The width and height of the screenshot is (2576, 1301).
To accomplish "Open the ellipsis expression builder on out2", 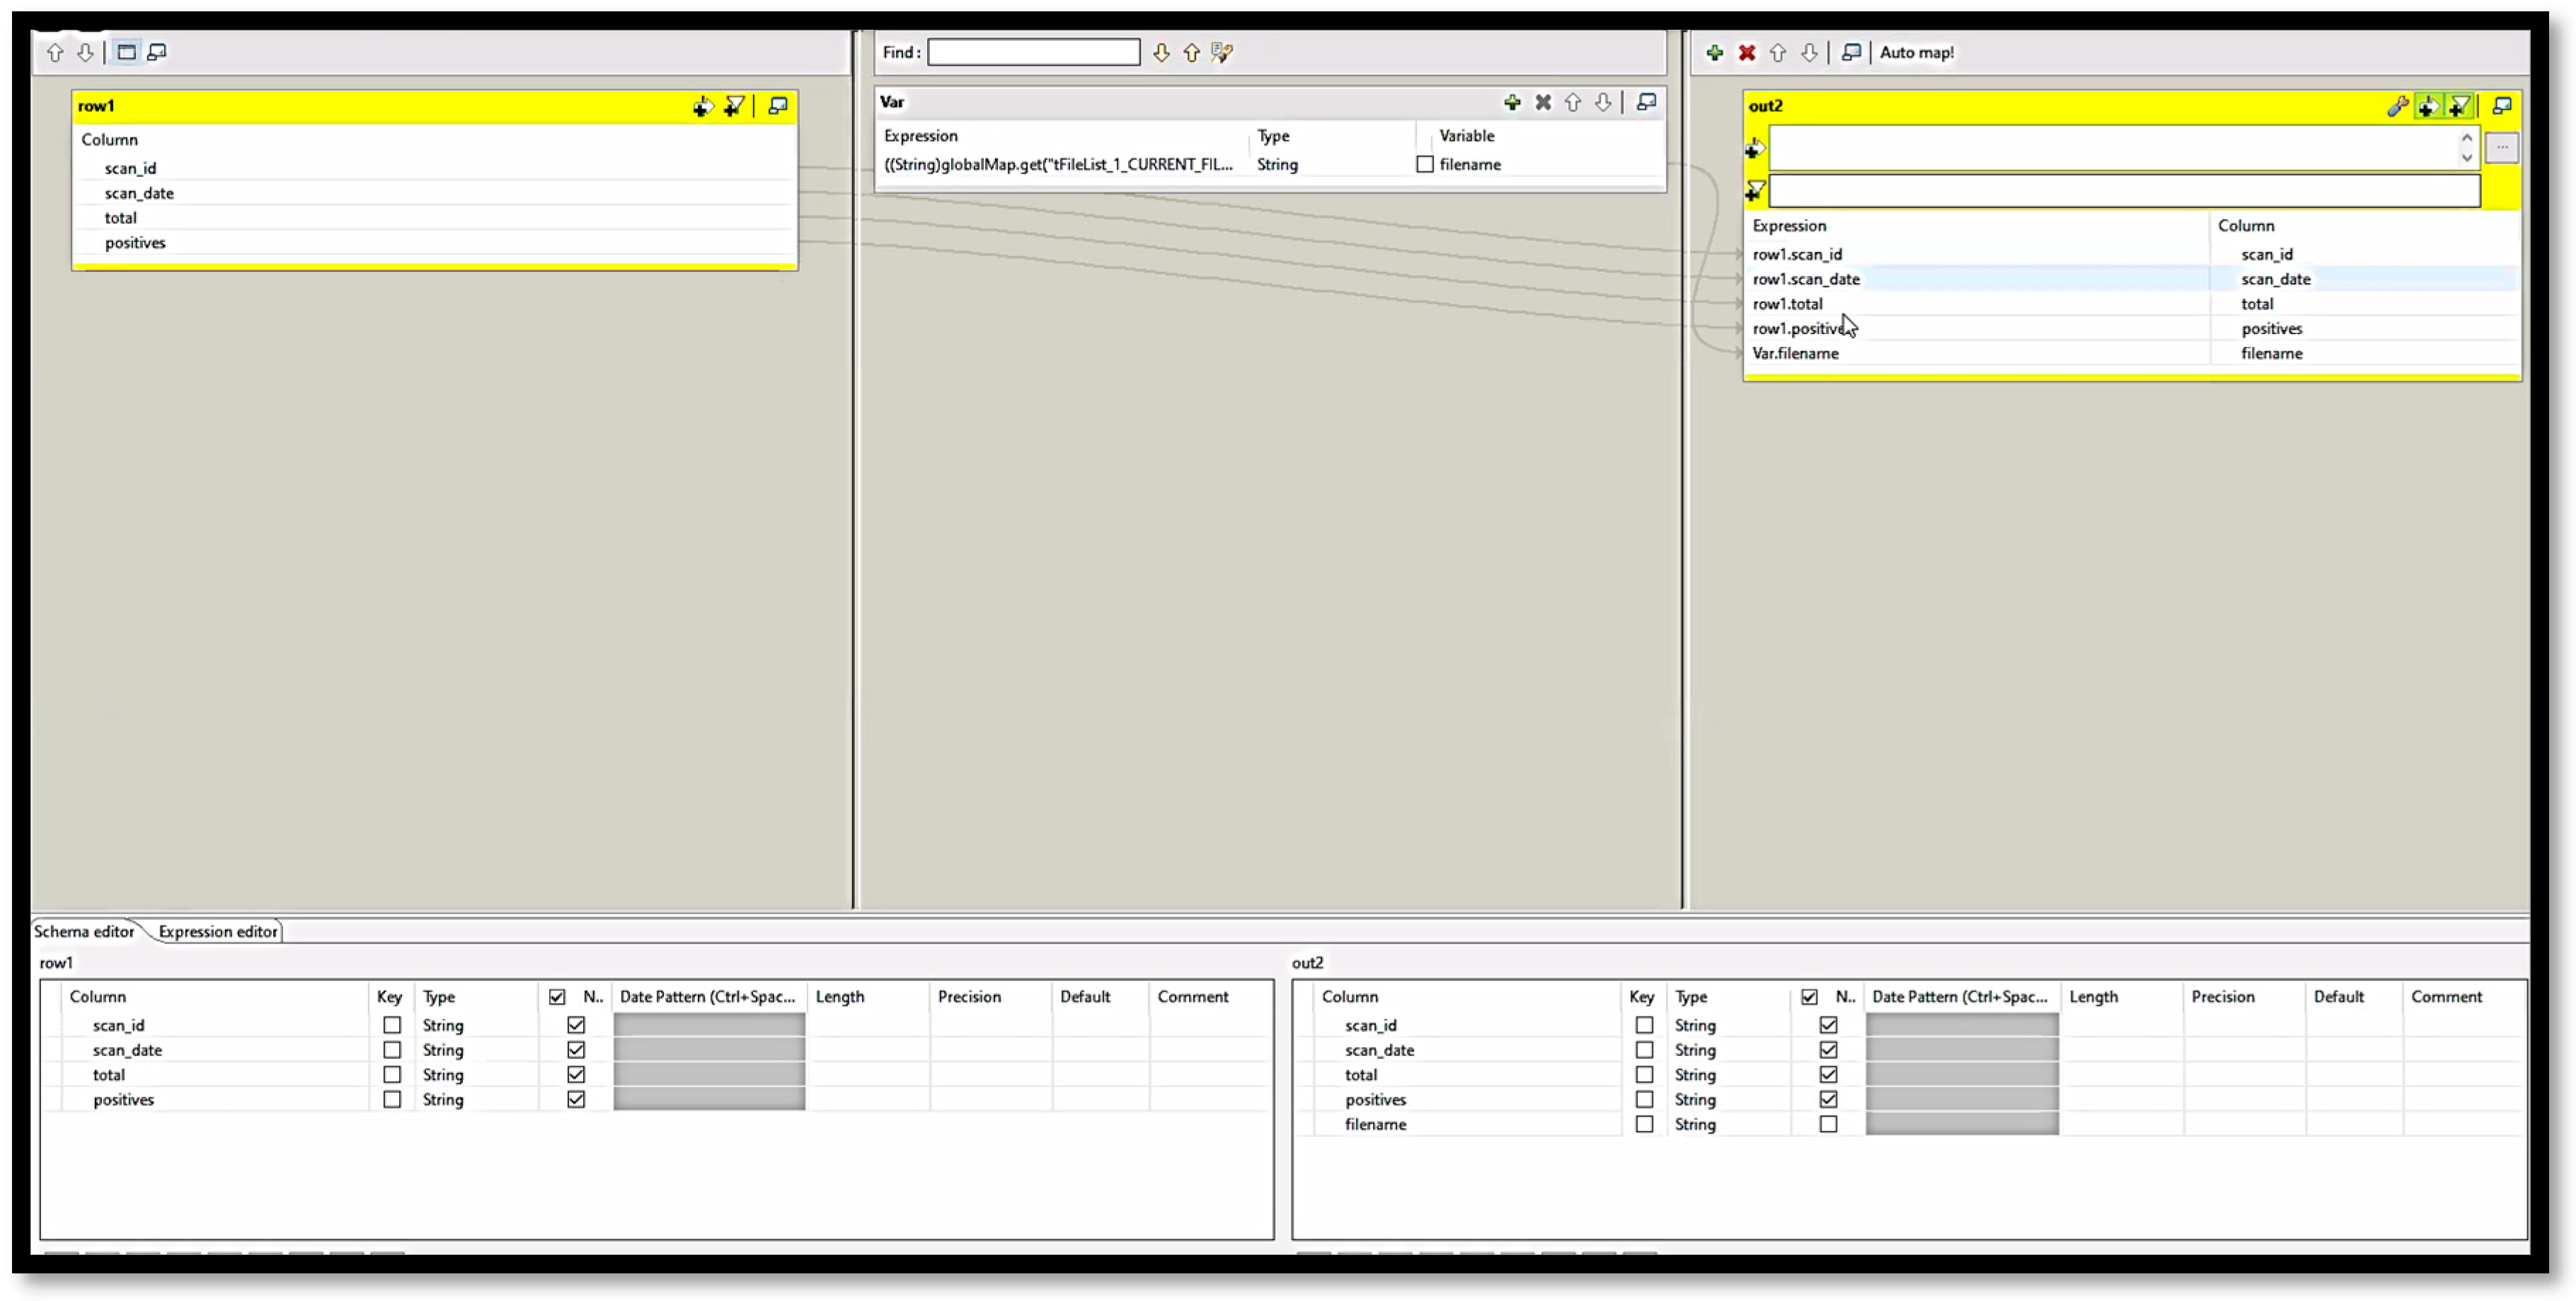I will 2501,148.
